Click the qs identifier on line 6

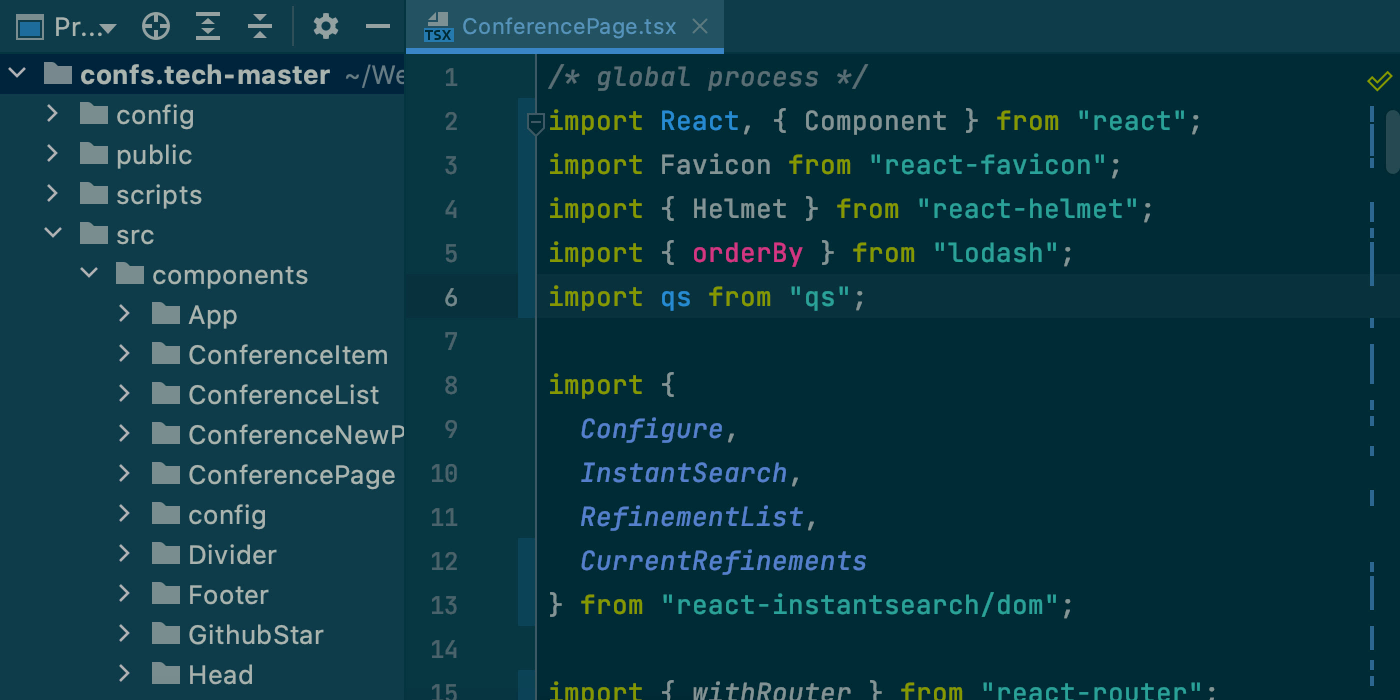[676, 297]
